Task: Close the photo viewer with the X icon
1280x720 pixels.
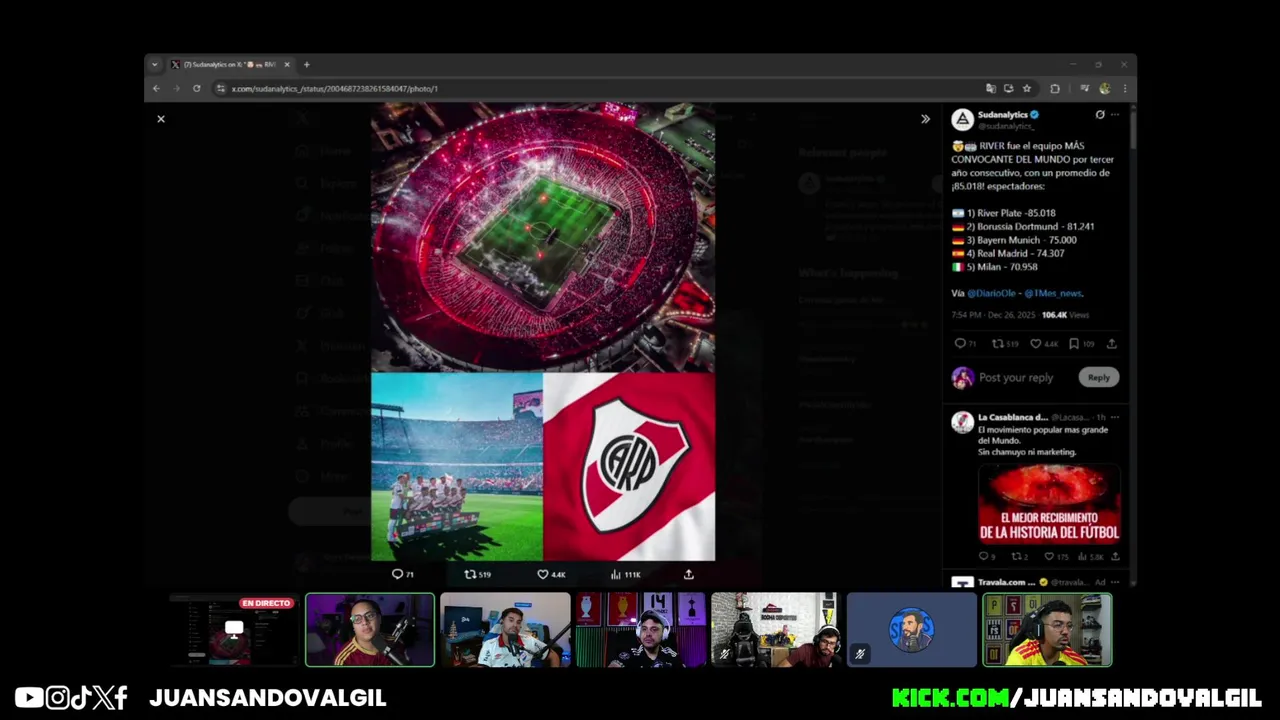Action: [160, 119]
